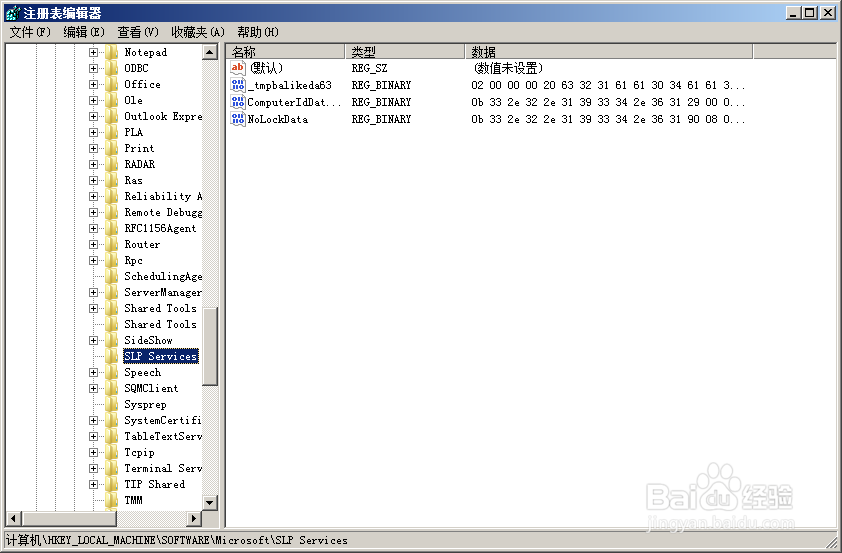Click the SideShow folder icon

112,340
